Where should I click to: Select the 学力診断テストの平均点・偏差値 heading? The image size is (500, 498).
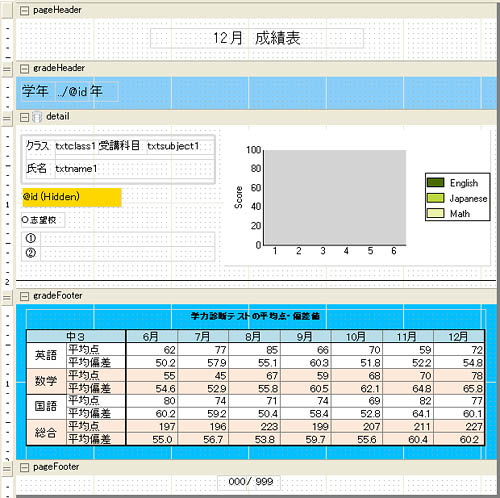pos(256,316)
